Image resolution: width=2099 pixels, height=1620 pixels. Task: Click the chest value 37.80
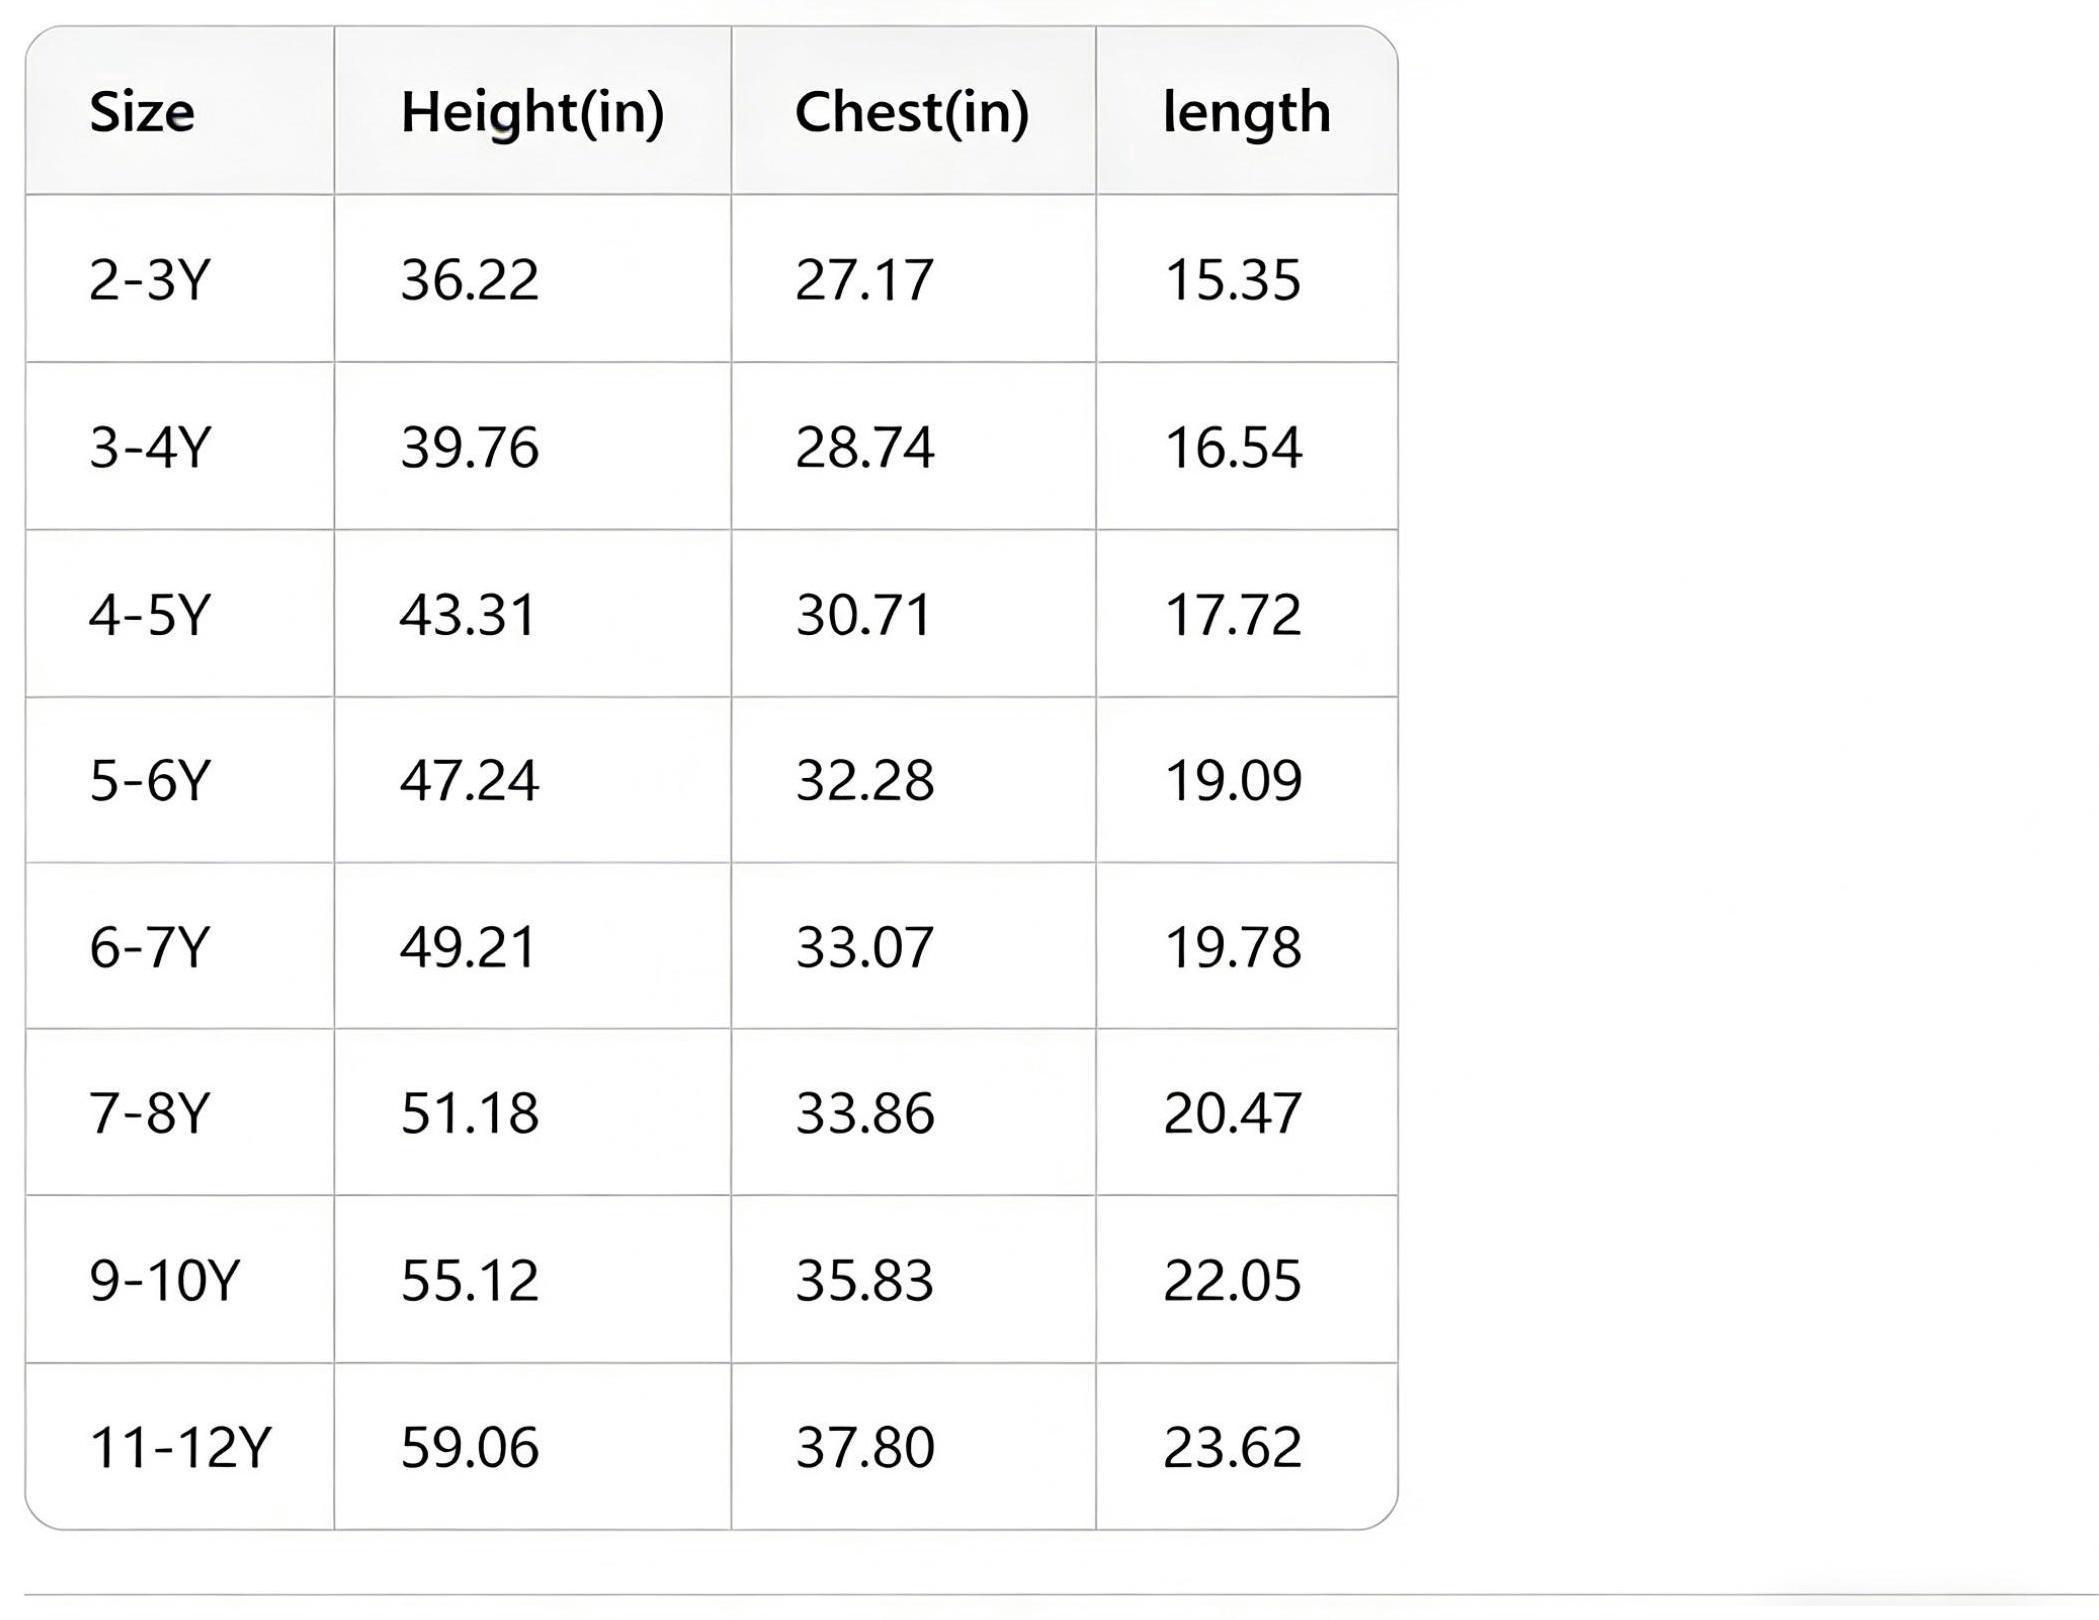point(864,1448)
